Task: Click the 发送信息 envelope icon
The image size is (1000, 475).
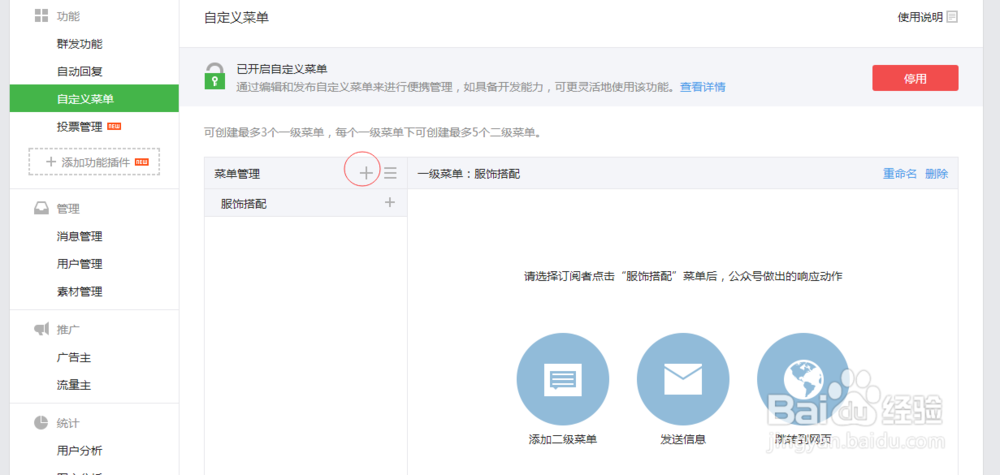Action: [682, 379]
